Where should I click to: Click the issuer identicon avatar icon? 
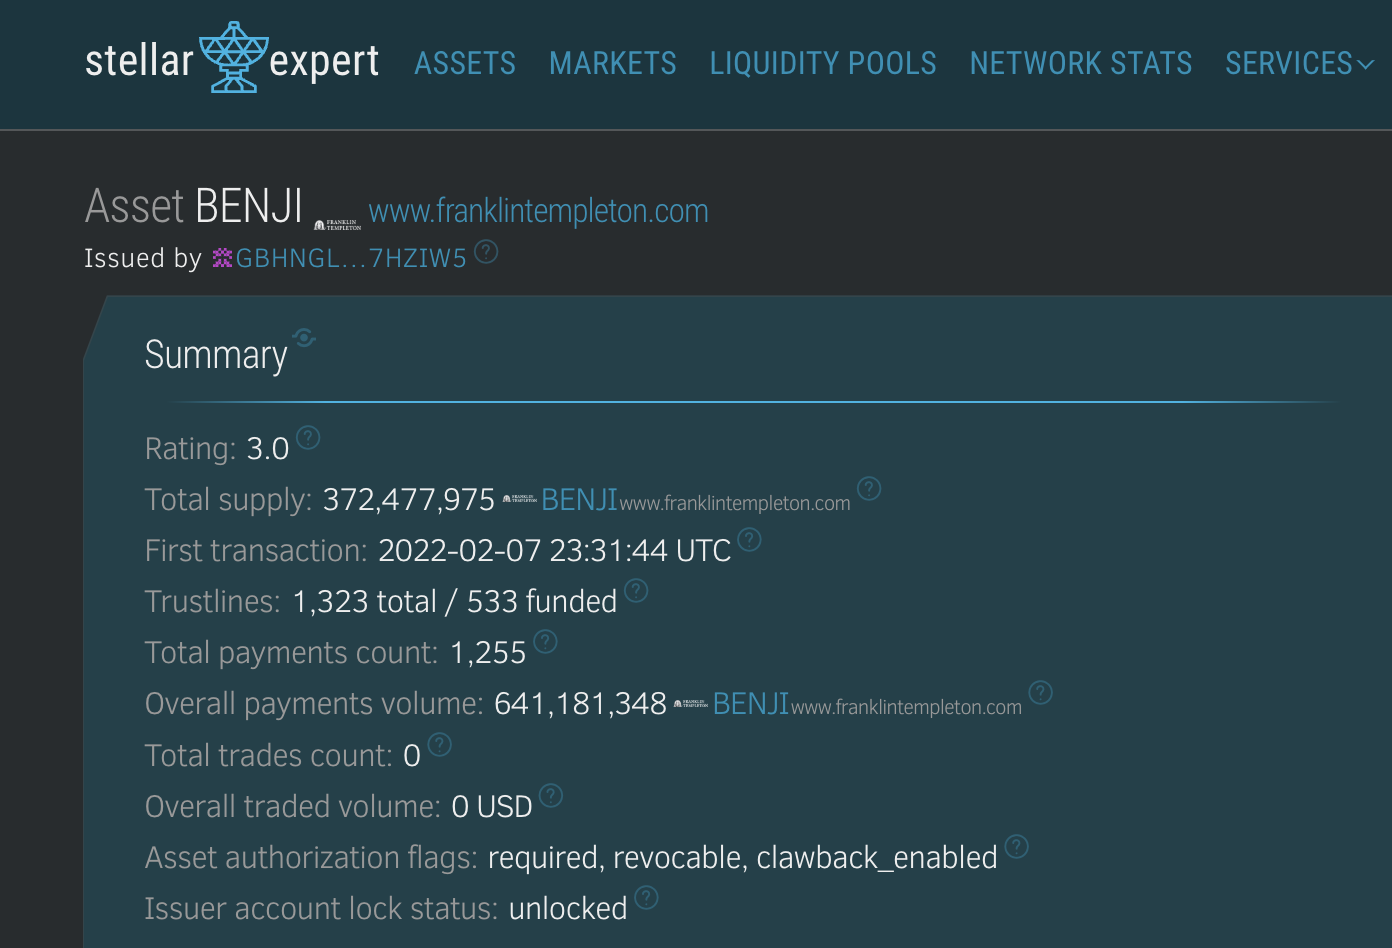(222, 257)
